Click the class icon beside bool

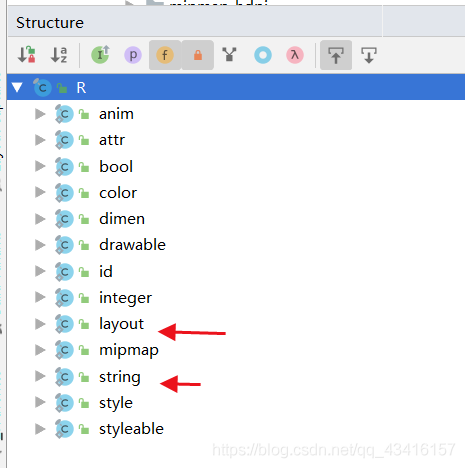64,166
